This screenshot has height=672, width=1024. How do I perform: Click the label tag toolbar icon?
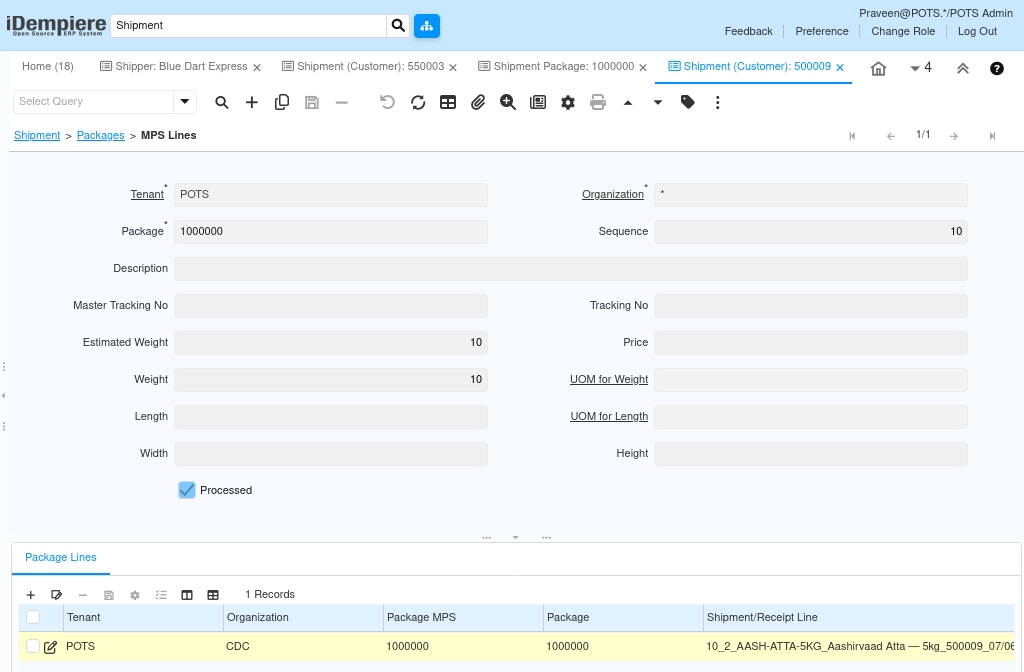point(688,102)
